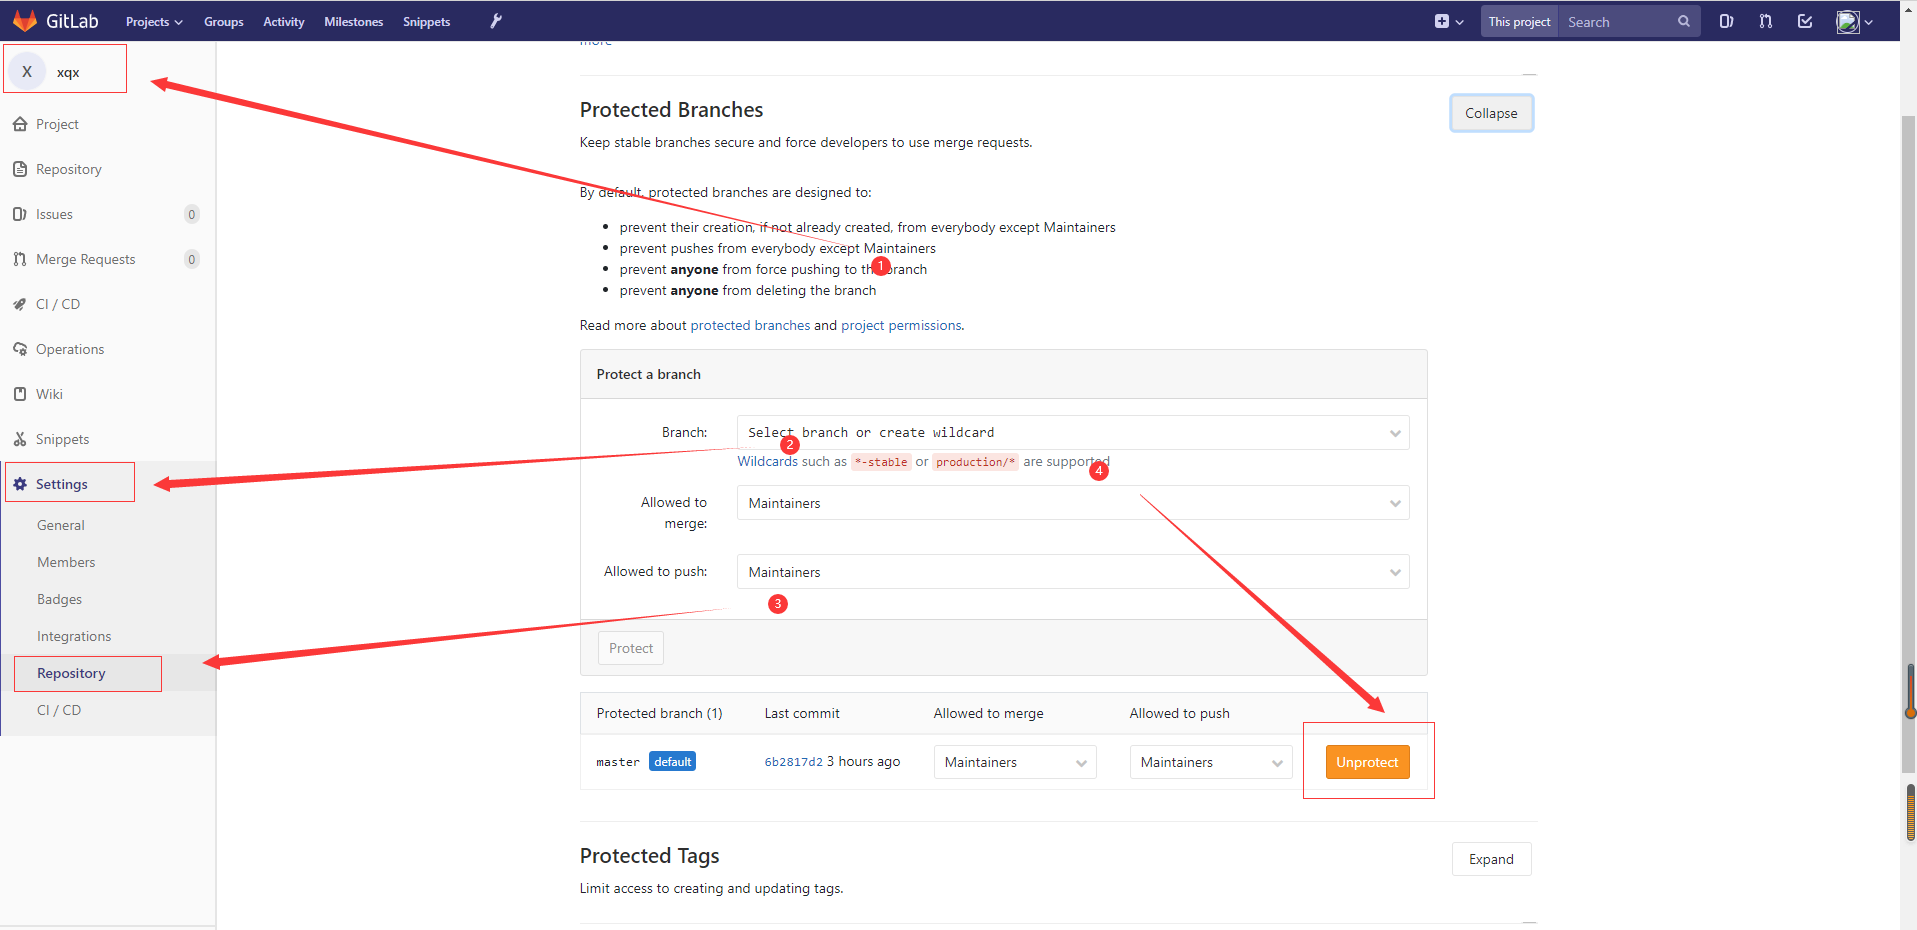The width and height of the screenshot is (1917, 930).
Task: Open the GitLab admin area wrench icon
Action: pos(495,20)
